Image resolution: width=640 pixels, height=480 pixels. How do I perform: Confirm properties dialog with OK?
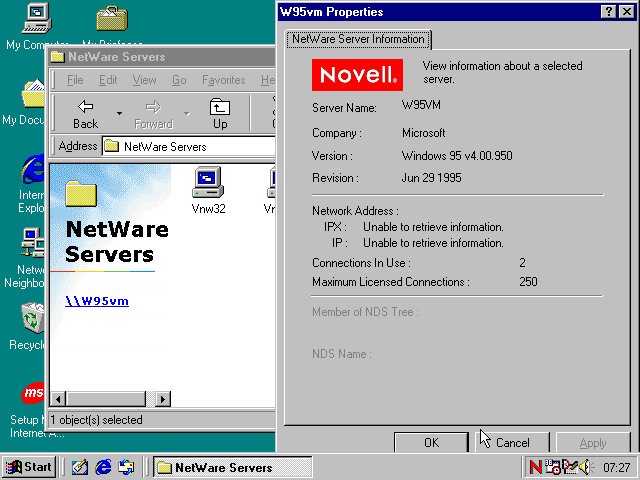click(431, 442)
